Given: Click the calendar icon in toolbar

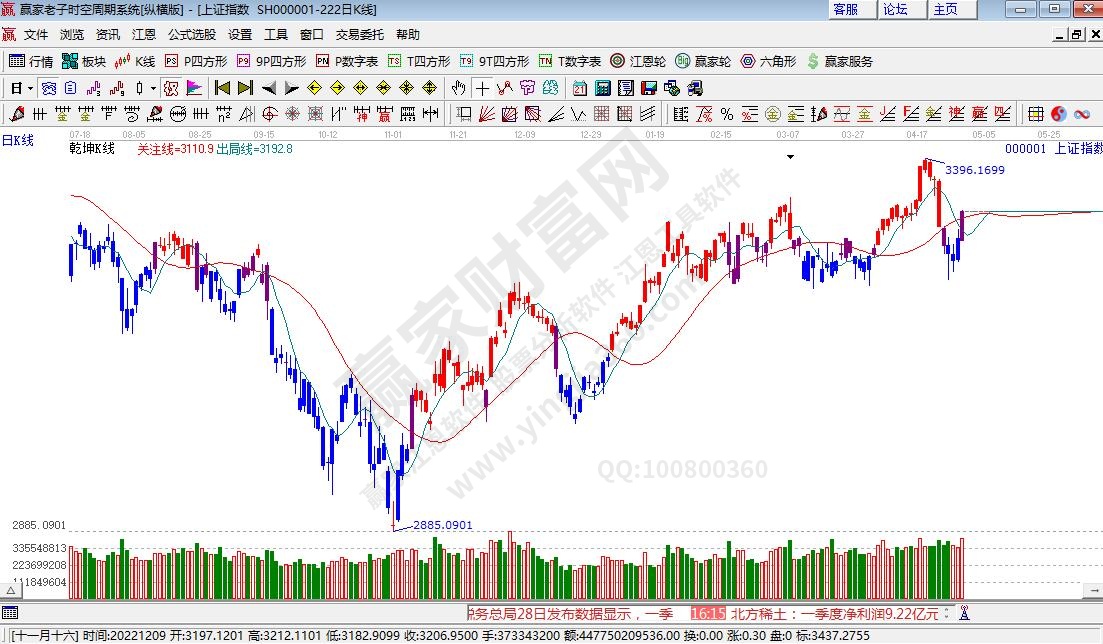Looking at the screenshot, I should click(x=580, y=88).
